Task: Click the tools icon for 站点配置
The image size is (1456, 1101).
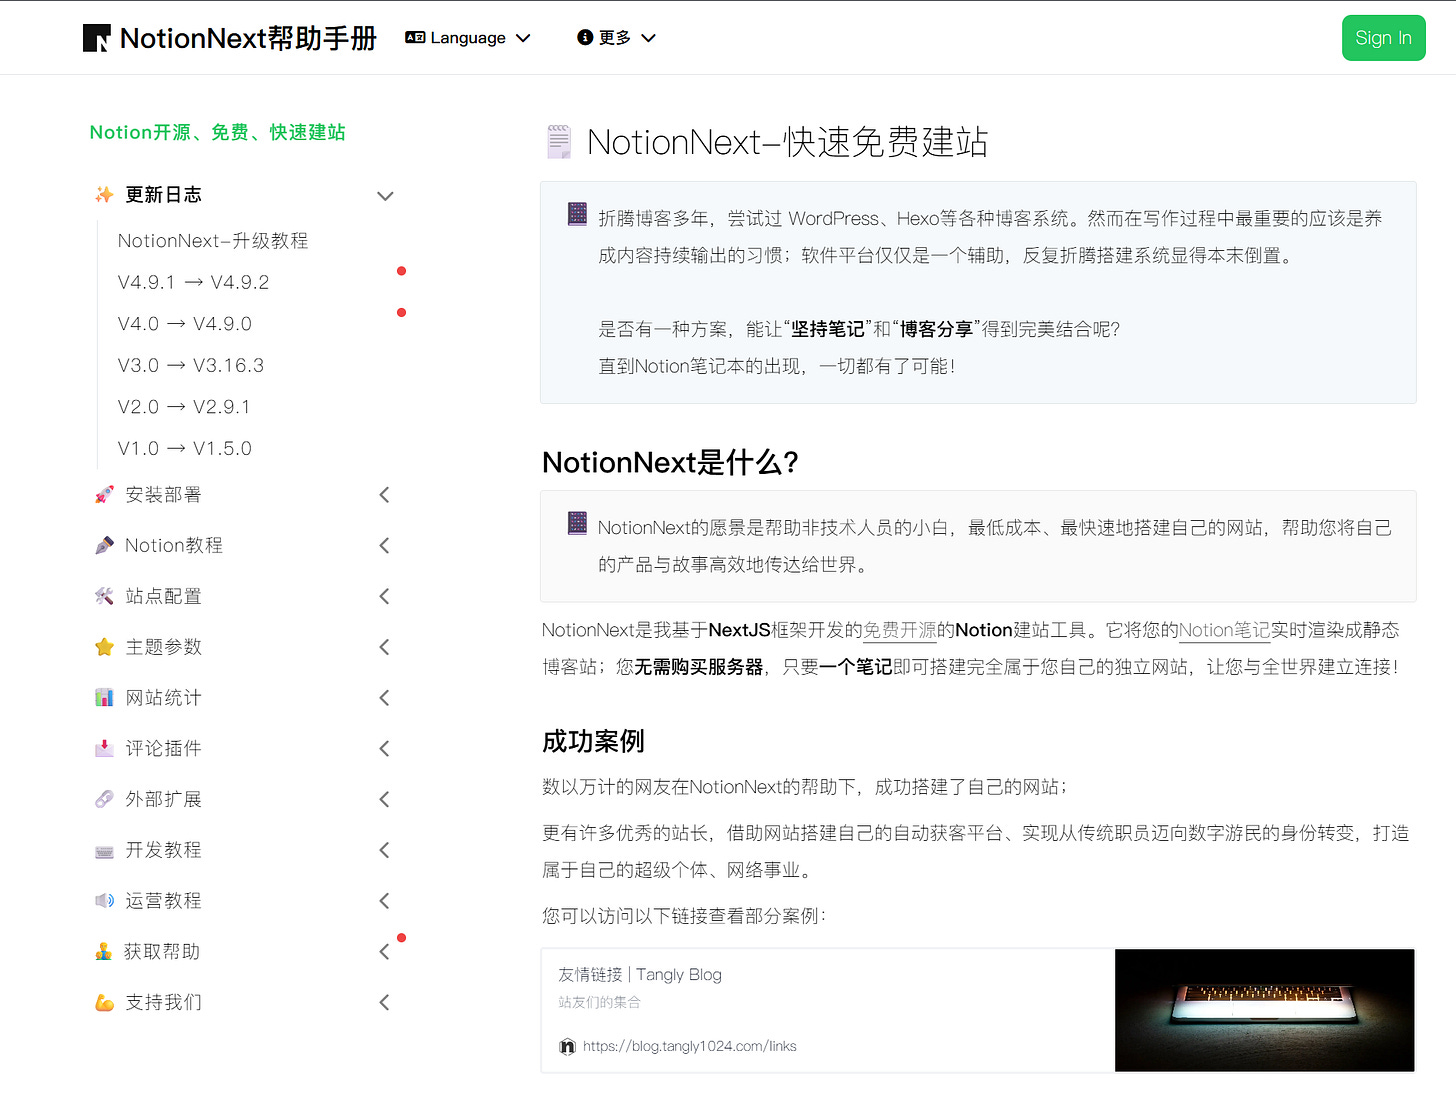Action: (x=104, y=596)
